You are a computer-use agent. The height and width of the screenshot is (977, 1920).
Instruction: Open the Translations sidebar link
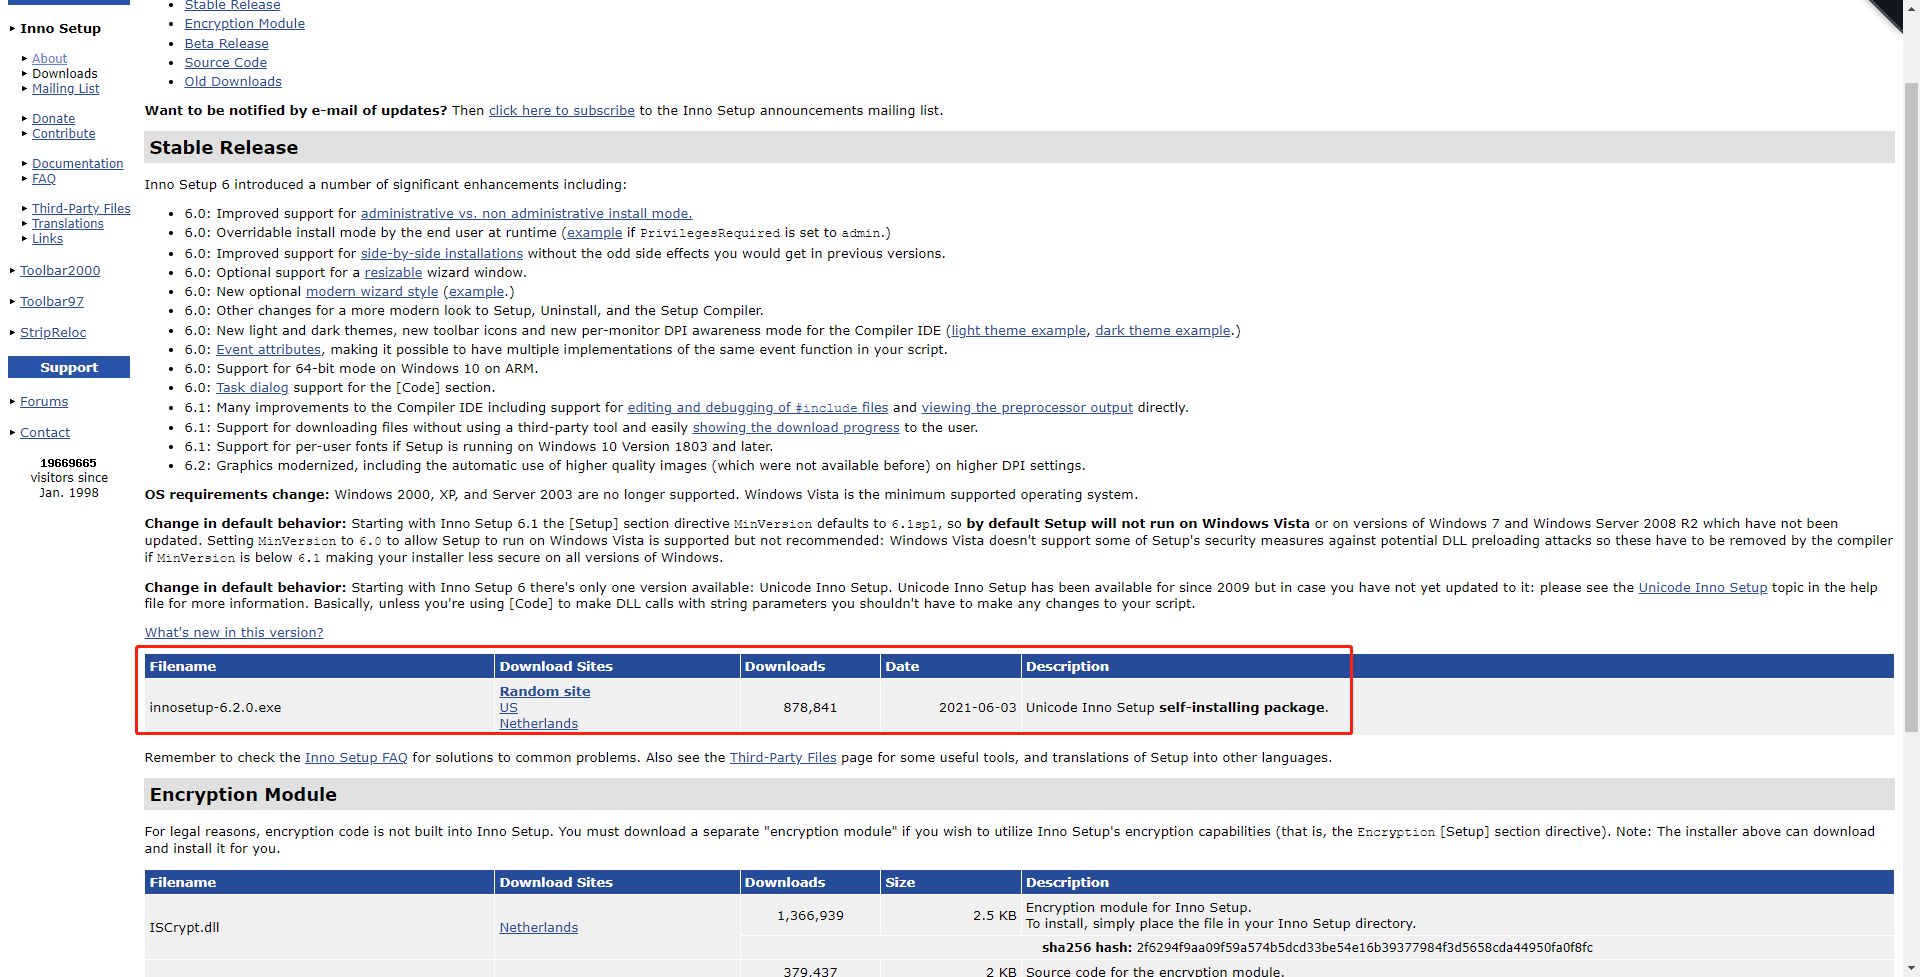tap(67, 224)
